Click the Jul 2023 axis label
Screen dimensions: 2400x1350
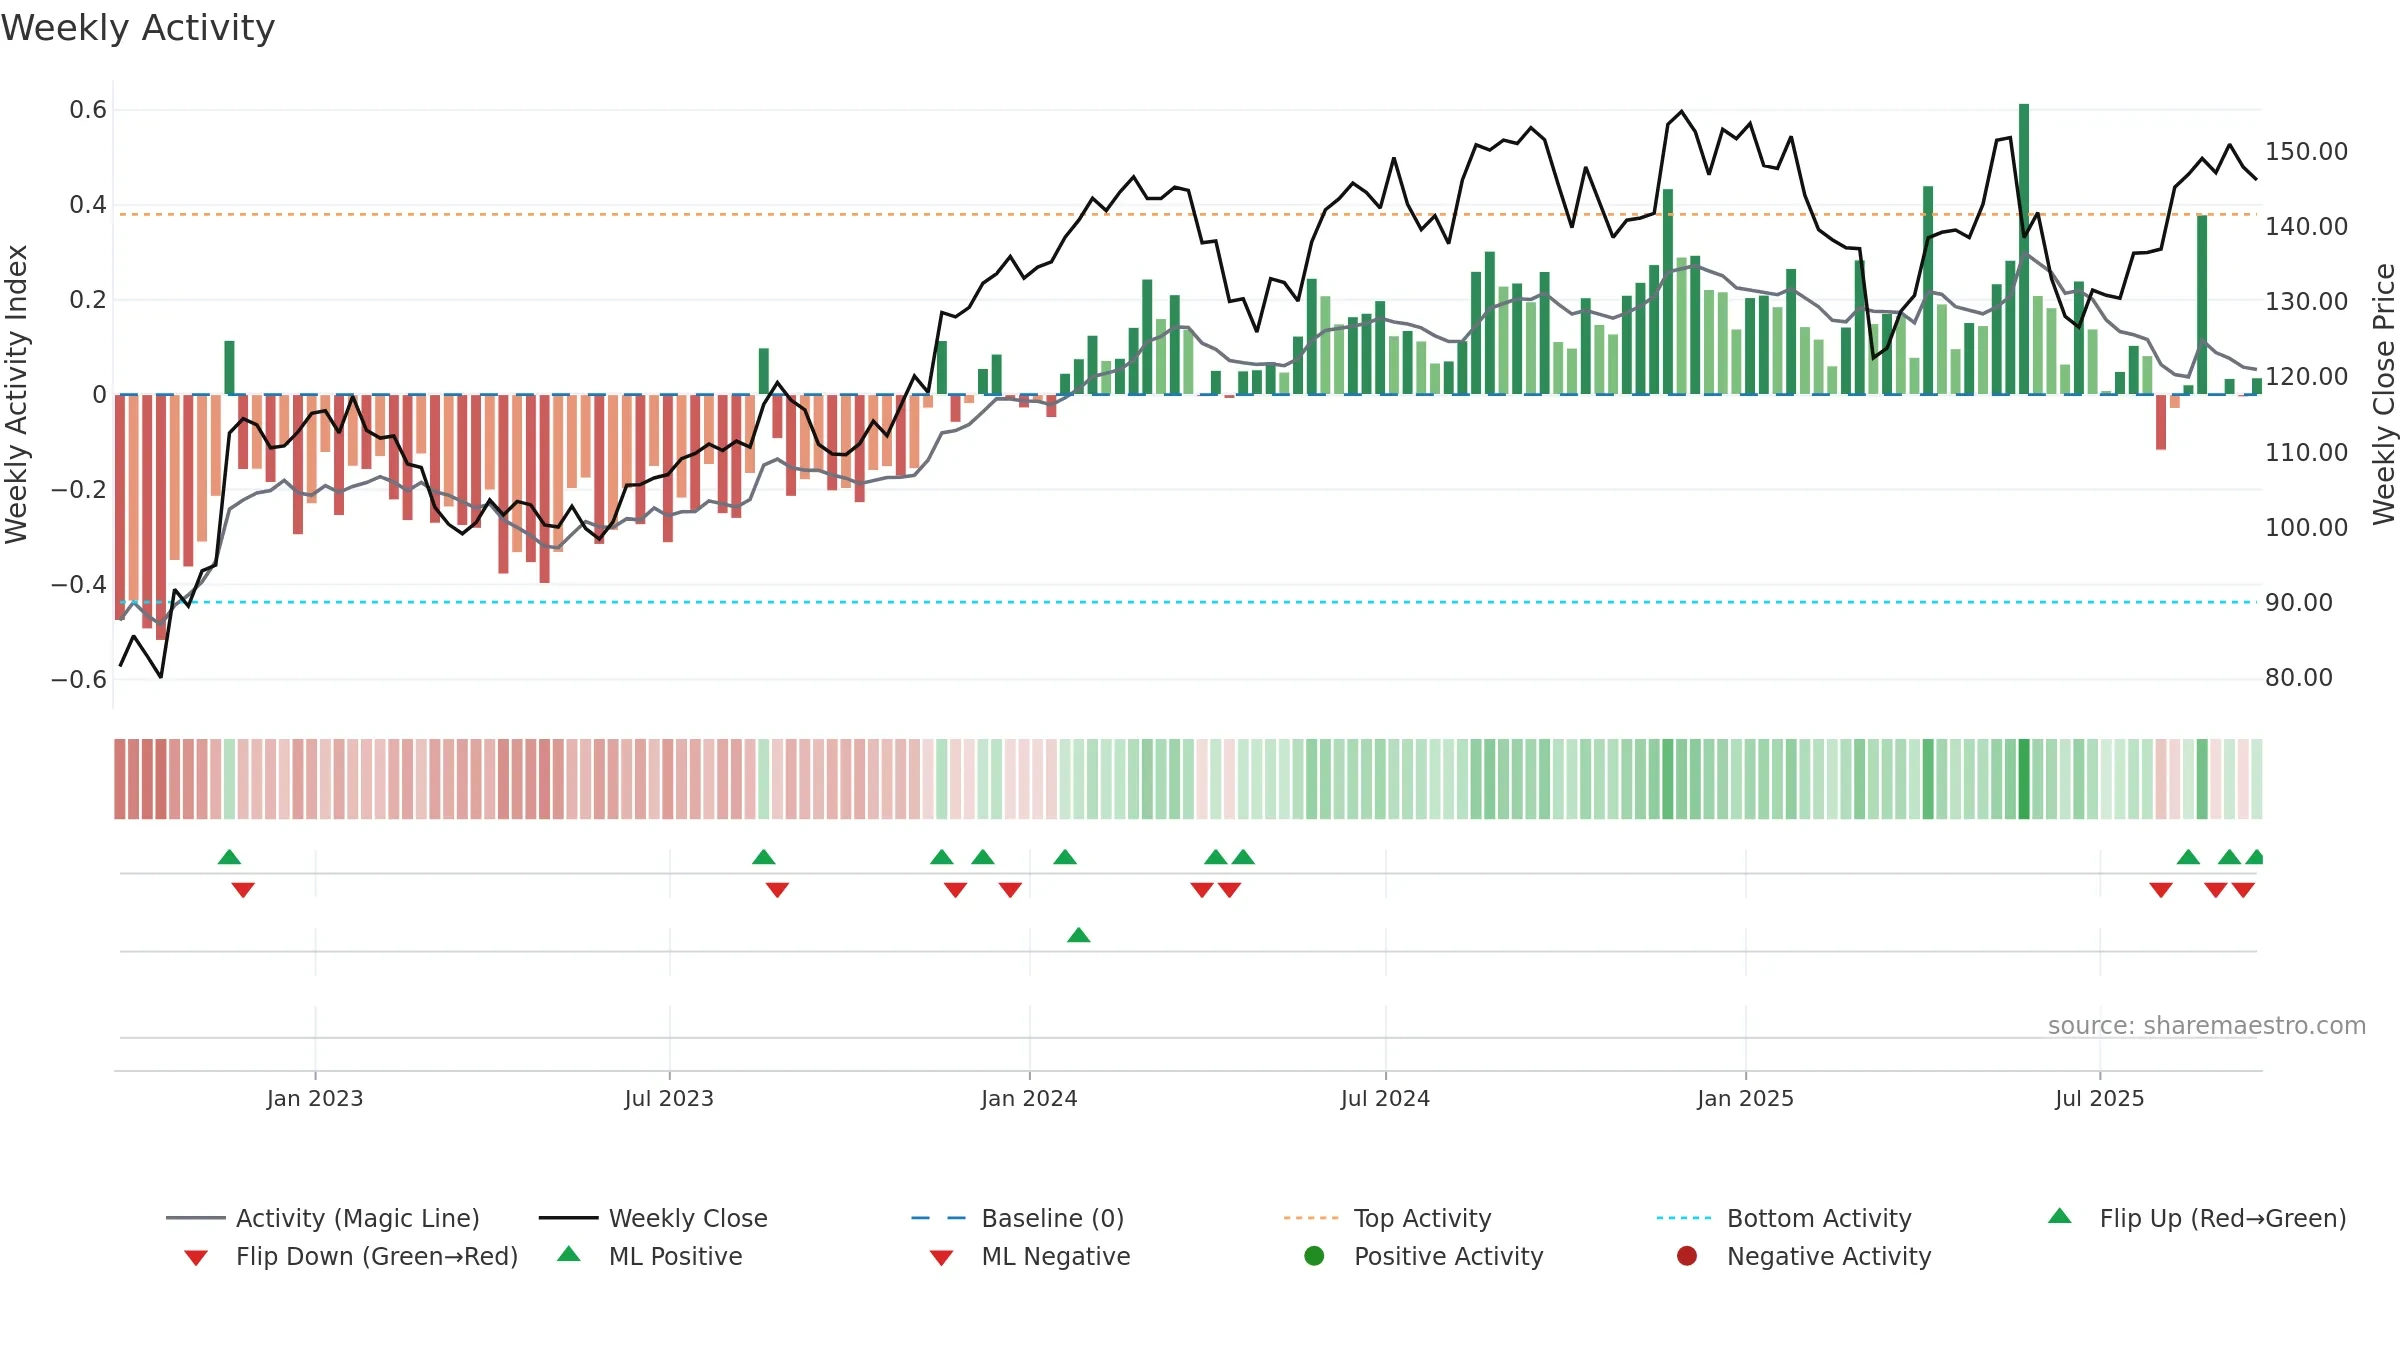click(669, 1098)
